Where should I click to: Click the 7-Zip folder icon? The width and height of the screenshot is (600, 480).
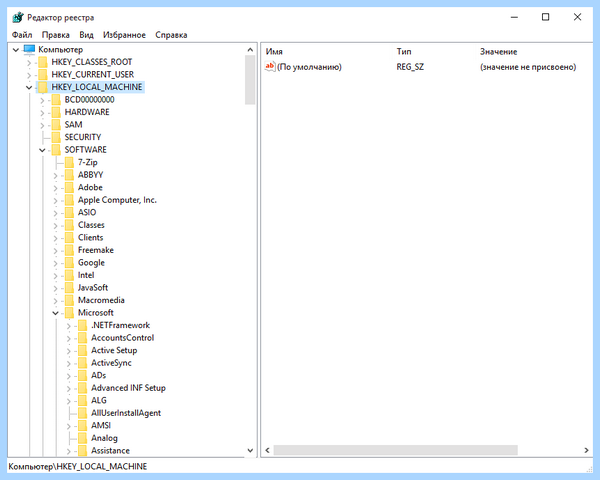tap(69, 162)
